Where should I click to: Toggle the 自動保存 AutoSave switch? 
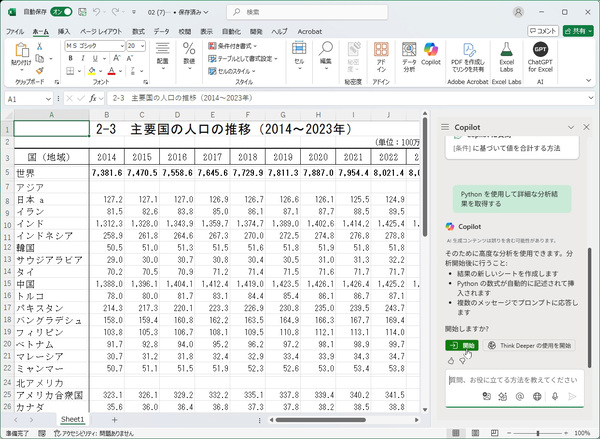coord(61,11)
